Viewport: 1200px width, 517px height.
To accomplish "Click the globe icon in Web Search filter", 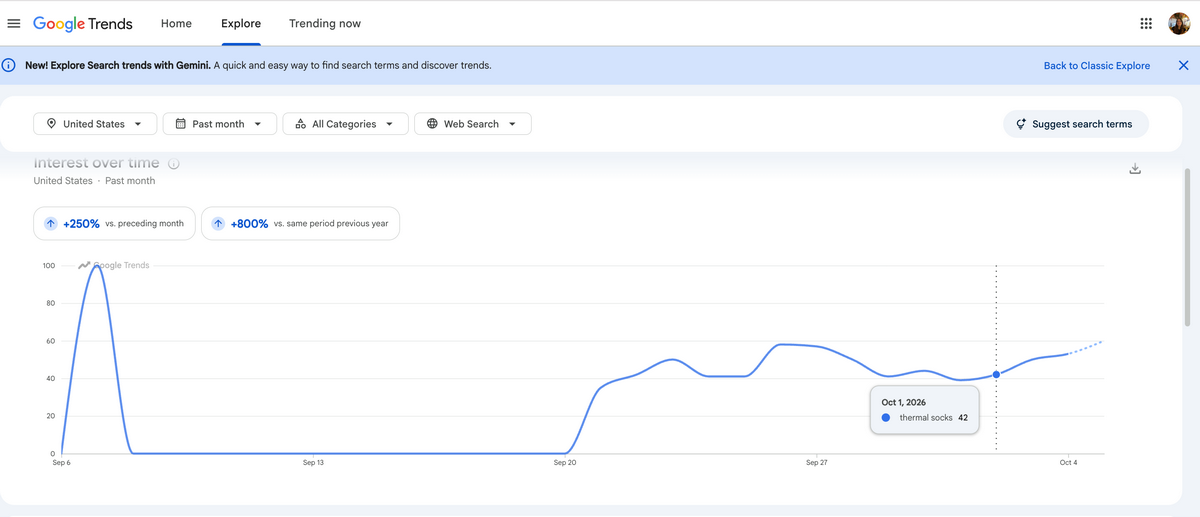I will [432, 124].
